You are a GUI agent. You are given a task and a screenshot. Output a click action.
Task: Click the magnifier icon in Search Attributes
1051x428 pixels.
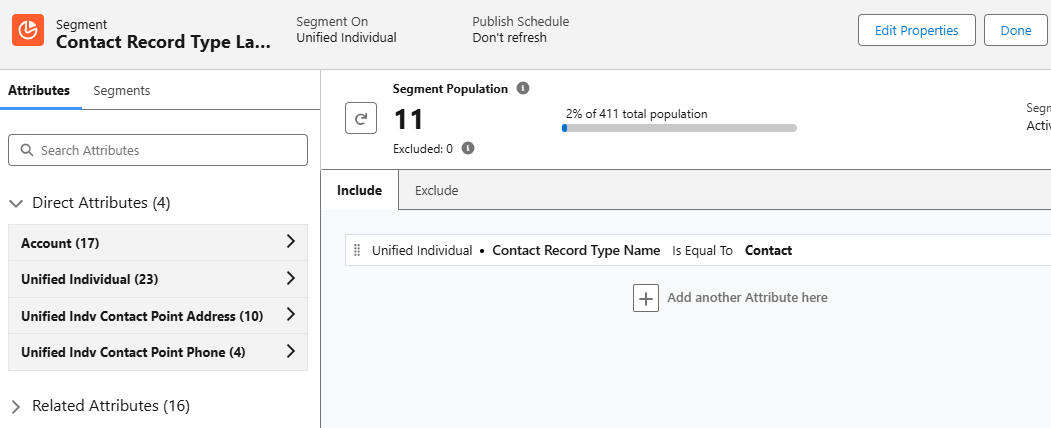[27, 150]
